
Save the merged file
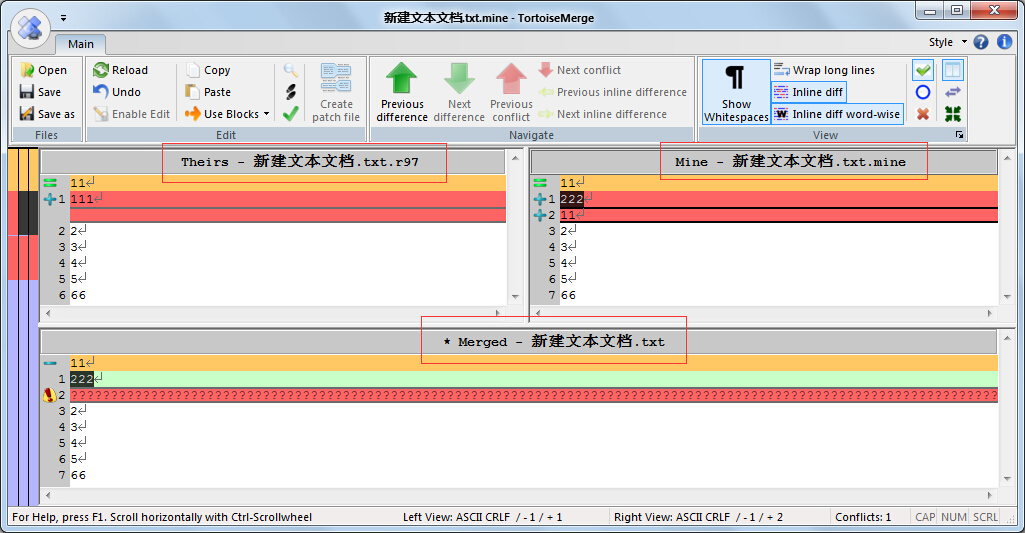(41, 92)
